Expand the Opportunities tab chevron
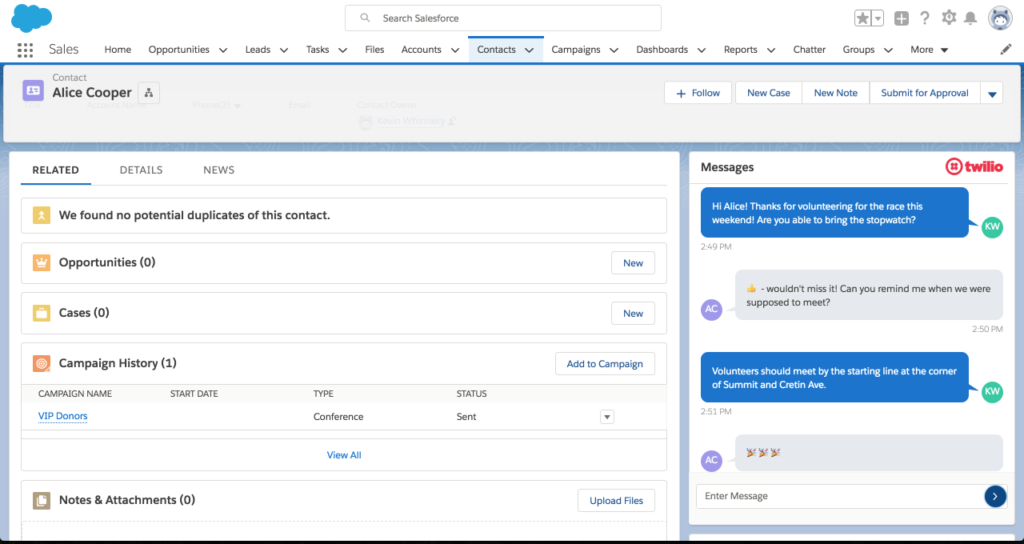1024x544 pixels. tap(223, 50)
